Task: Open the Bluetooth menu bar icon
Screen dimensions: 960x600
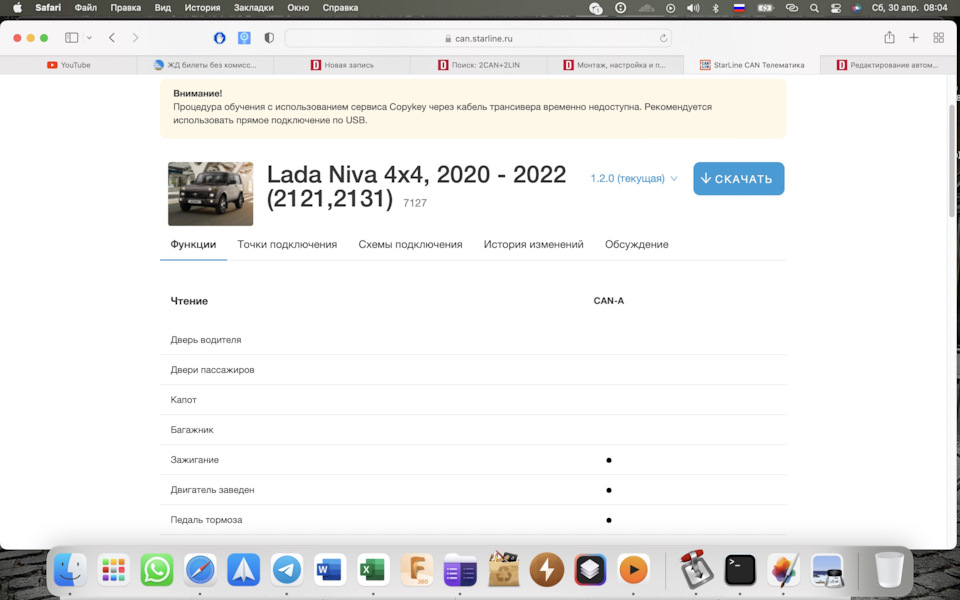Action: (715, 8)
